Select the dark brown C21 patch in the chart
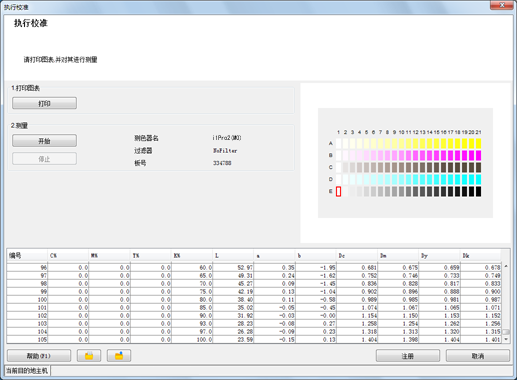 tap(478, 167)
